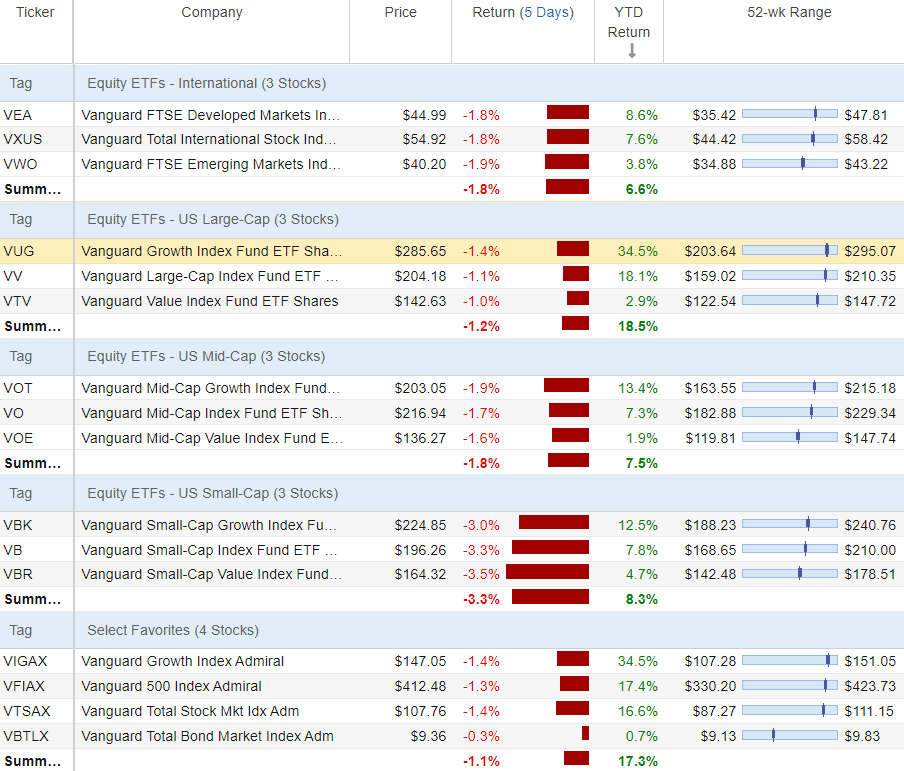Screen dimensions: 904x771
Task: Click the VIGAX YTD return 34.5%
Action: point(638,661)
